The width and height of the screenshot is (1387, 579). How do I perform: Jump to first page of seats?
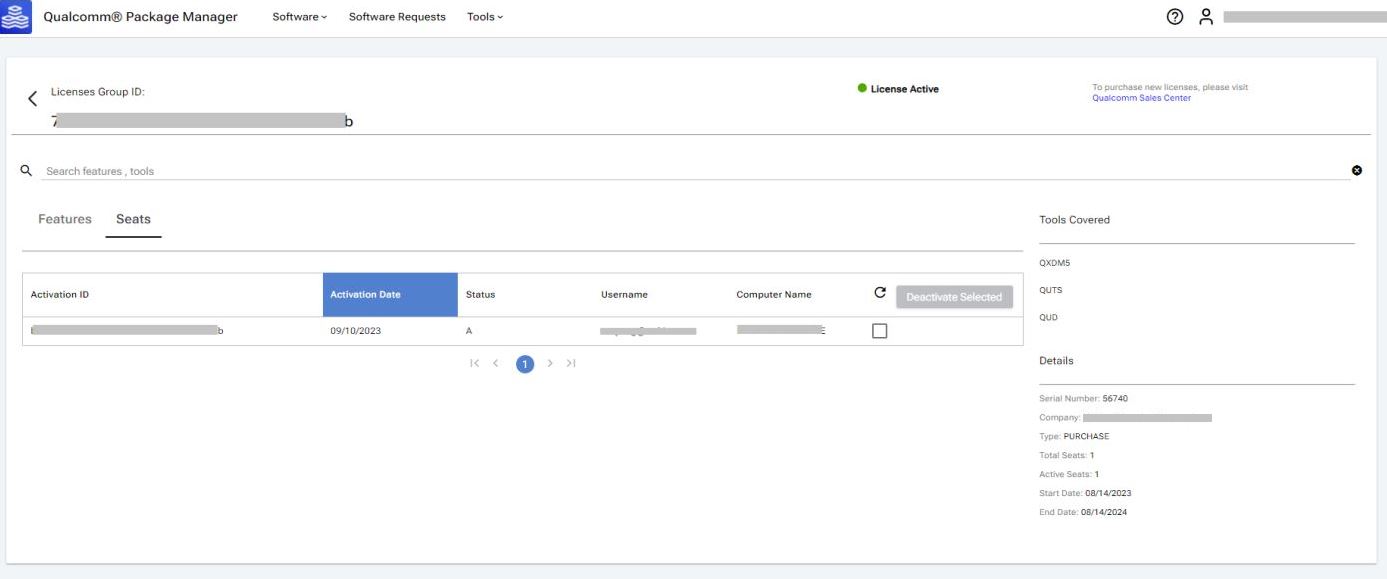[476, 364]
